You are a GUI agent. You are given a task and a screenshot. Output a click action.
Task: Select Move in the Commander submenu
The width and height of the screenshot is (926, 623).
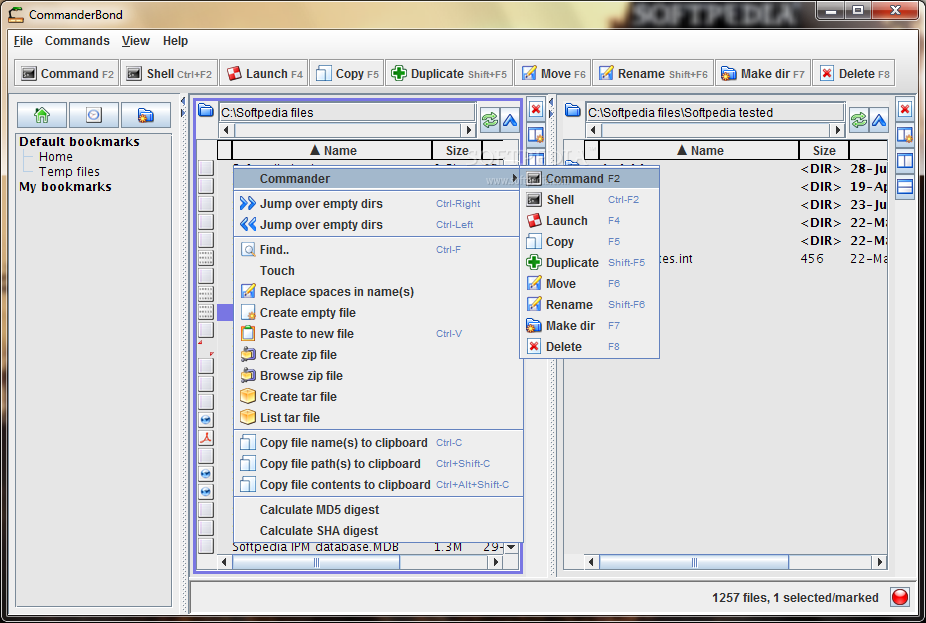coord(589,283)
